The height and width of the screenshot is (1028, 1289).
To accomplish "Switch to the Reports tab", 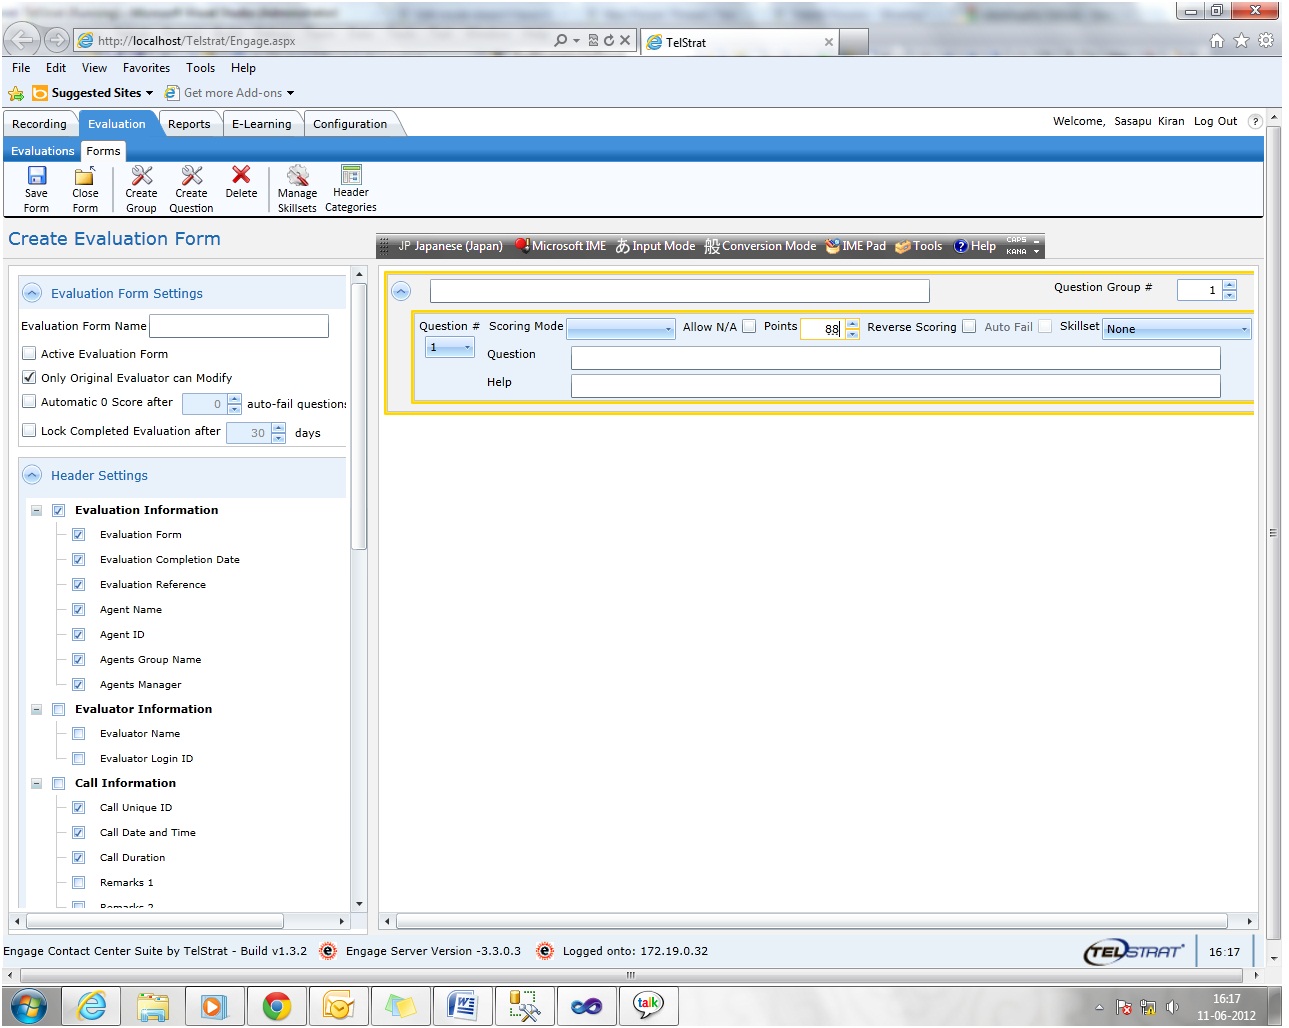I will pos(189,124).
